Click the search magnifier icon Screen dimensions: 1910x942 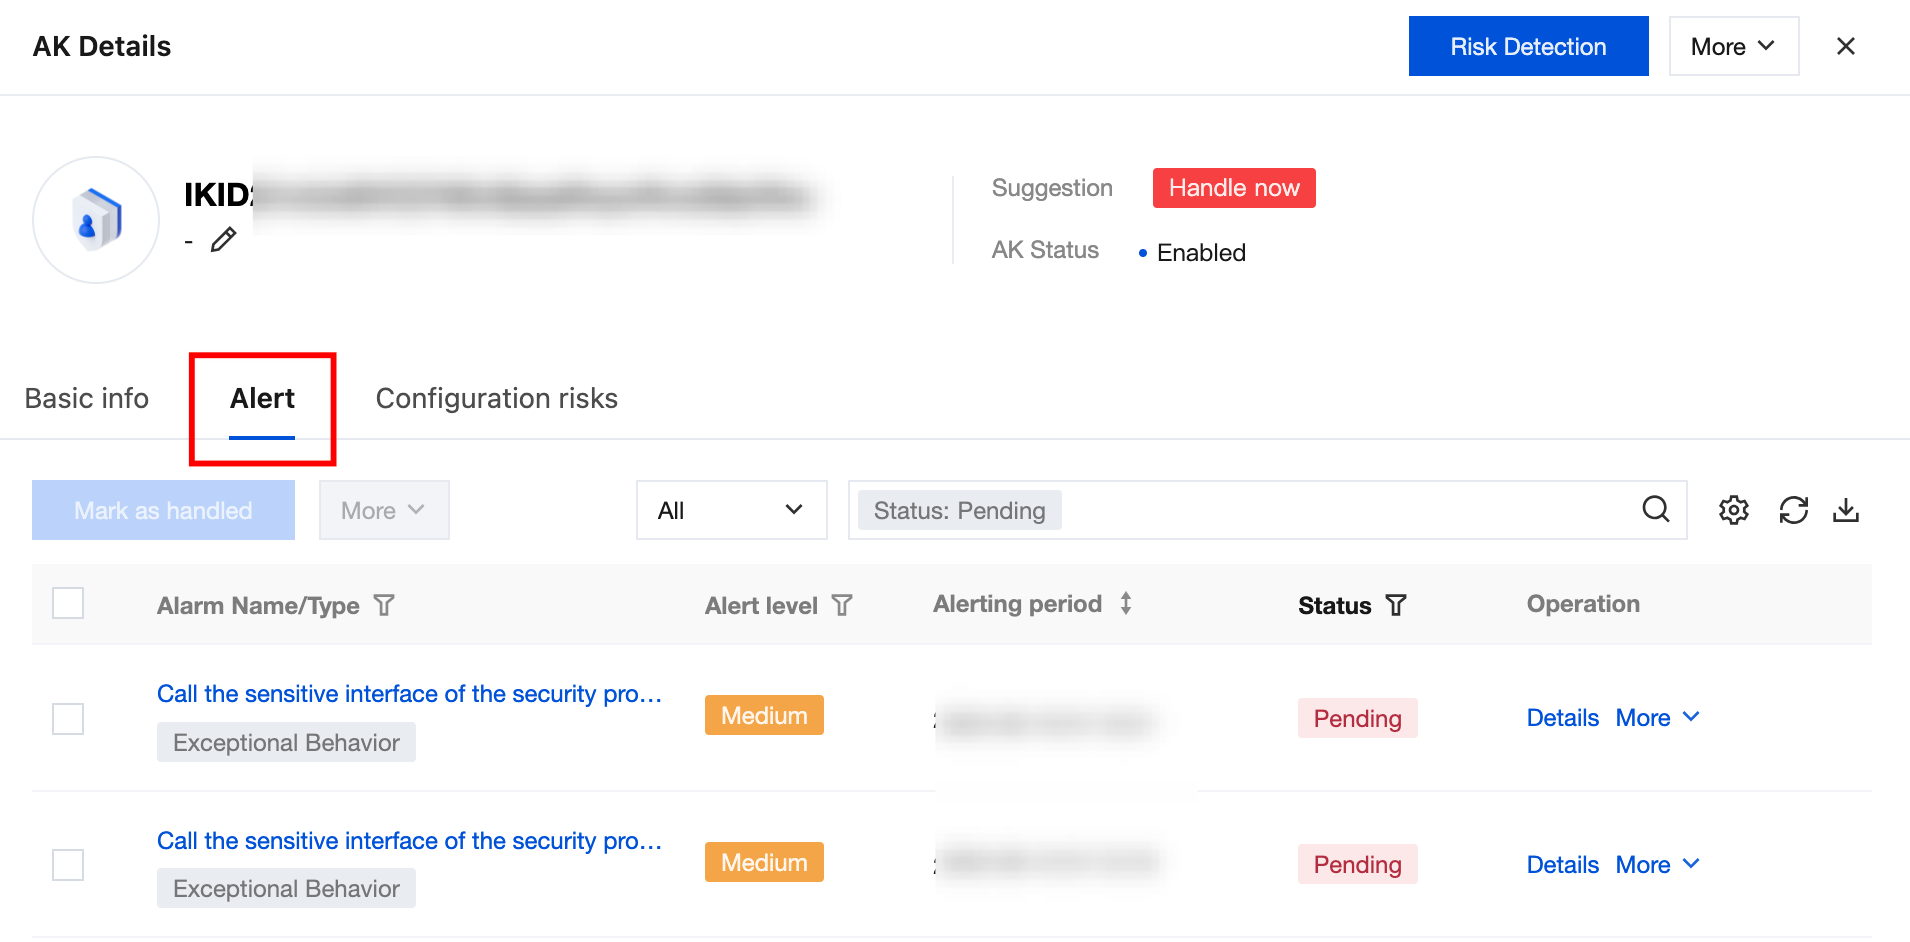(x=1655, y=510)
